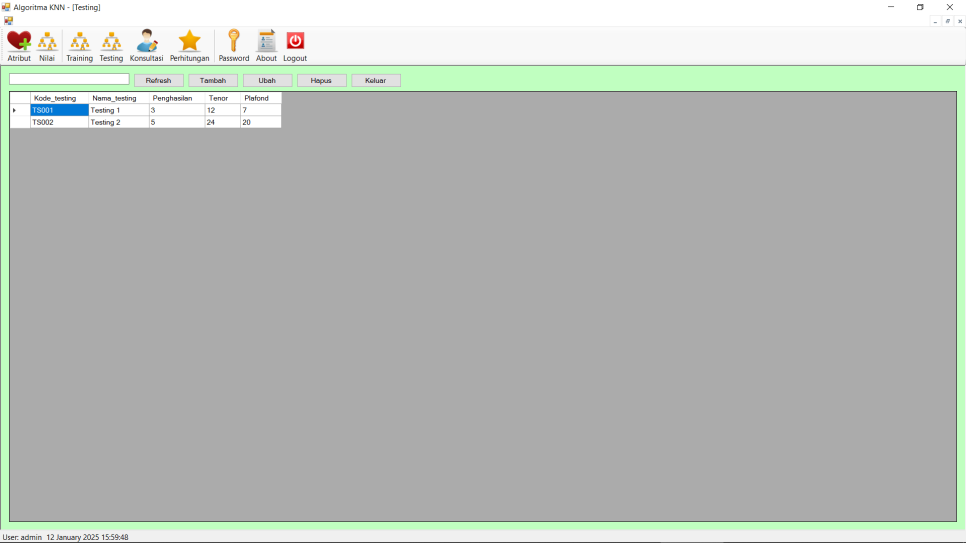This screenshot has width=966, height=543.
Task: Focus the search text field
Action: click(69, 80)
